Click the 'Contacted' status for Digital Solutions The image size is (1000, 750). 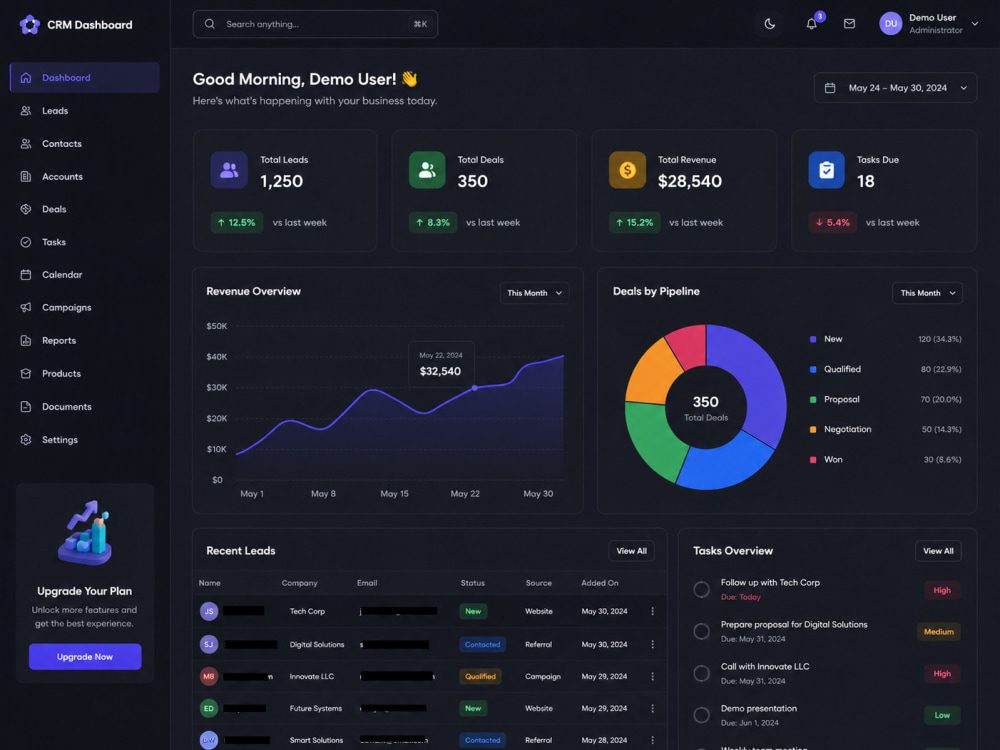(482, 644)
